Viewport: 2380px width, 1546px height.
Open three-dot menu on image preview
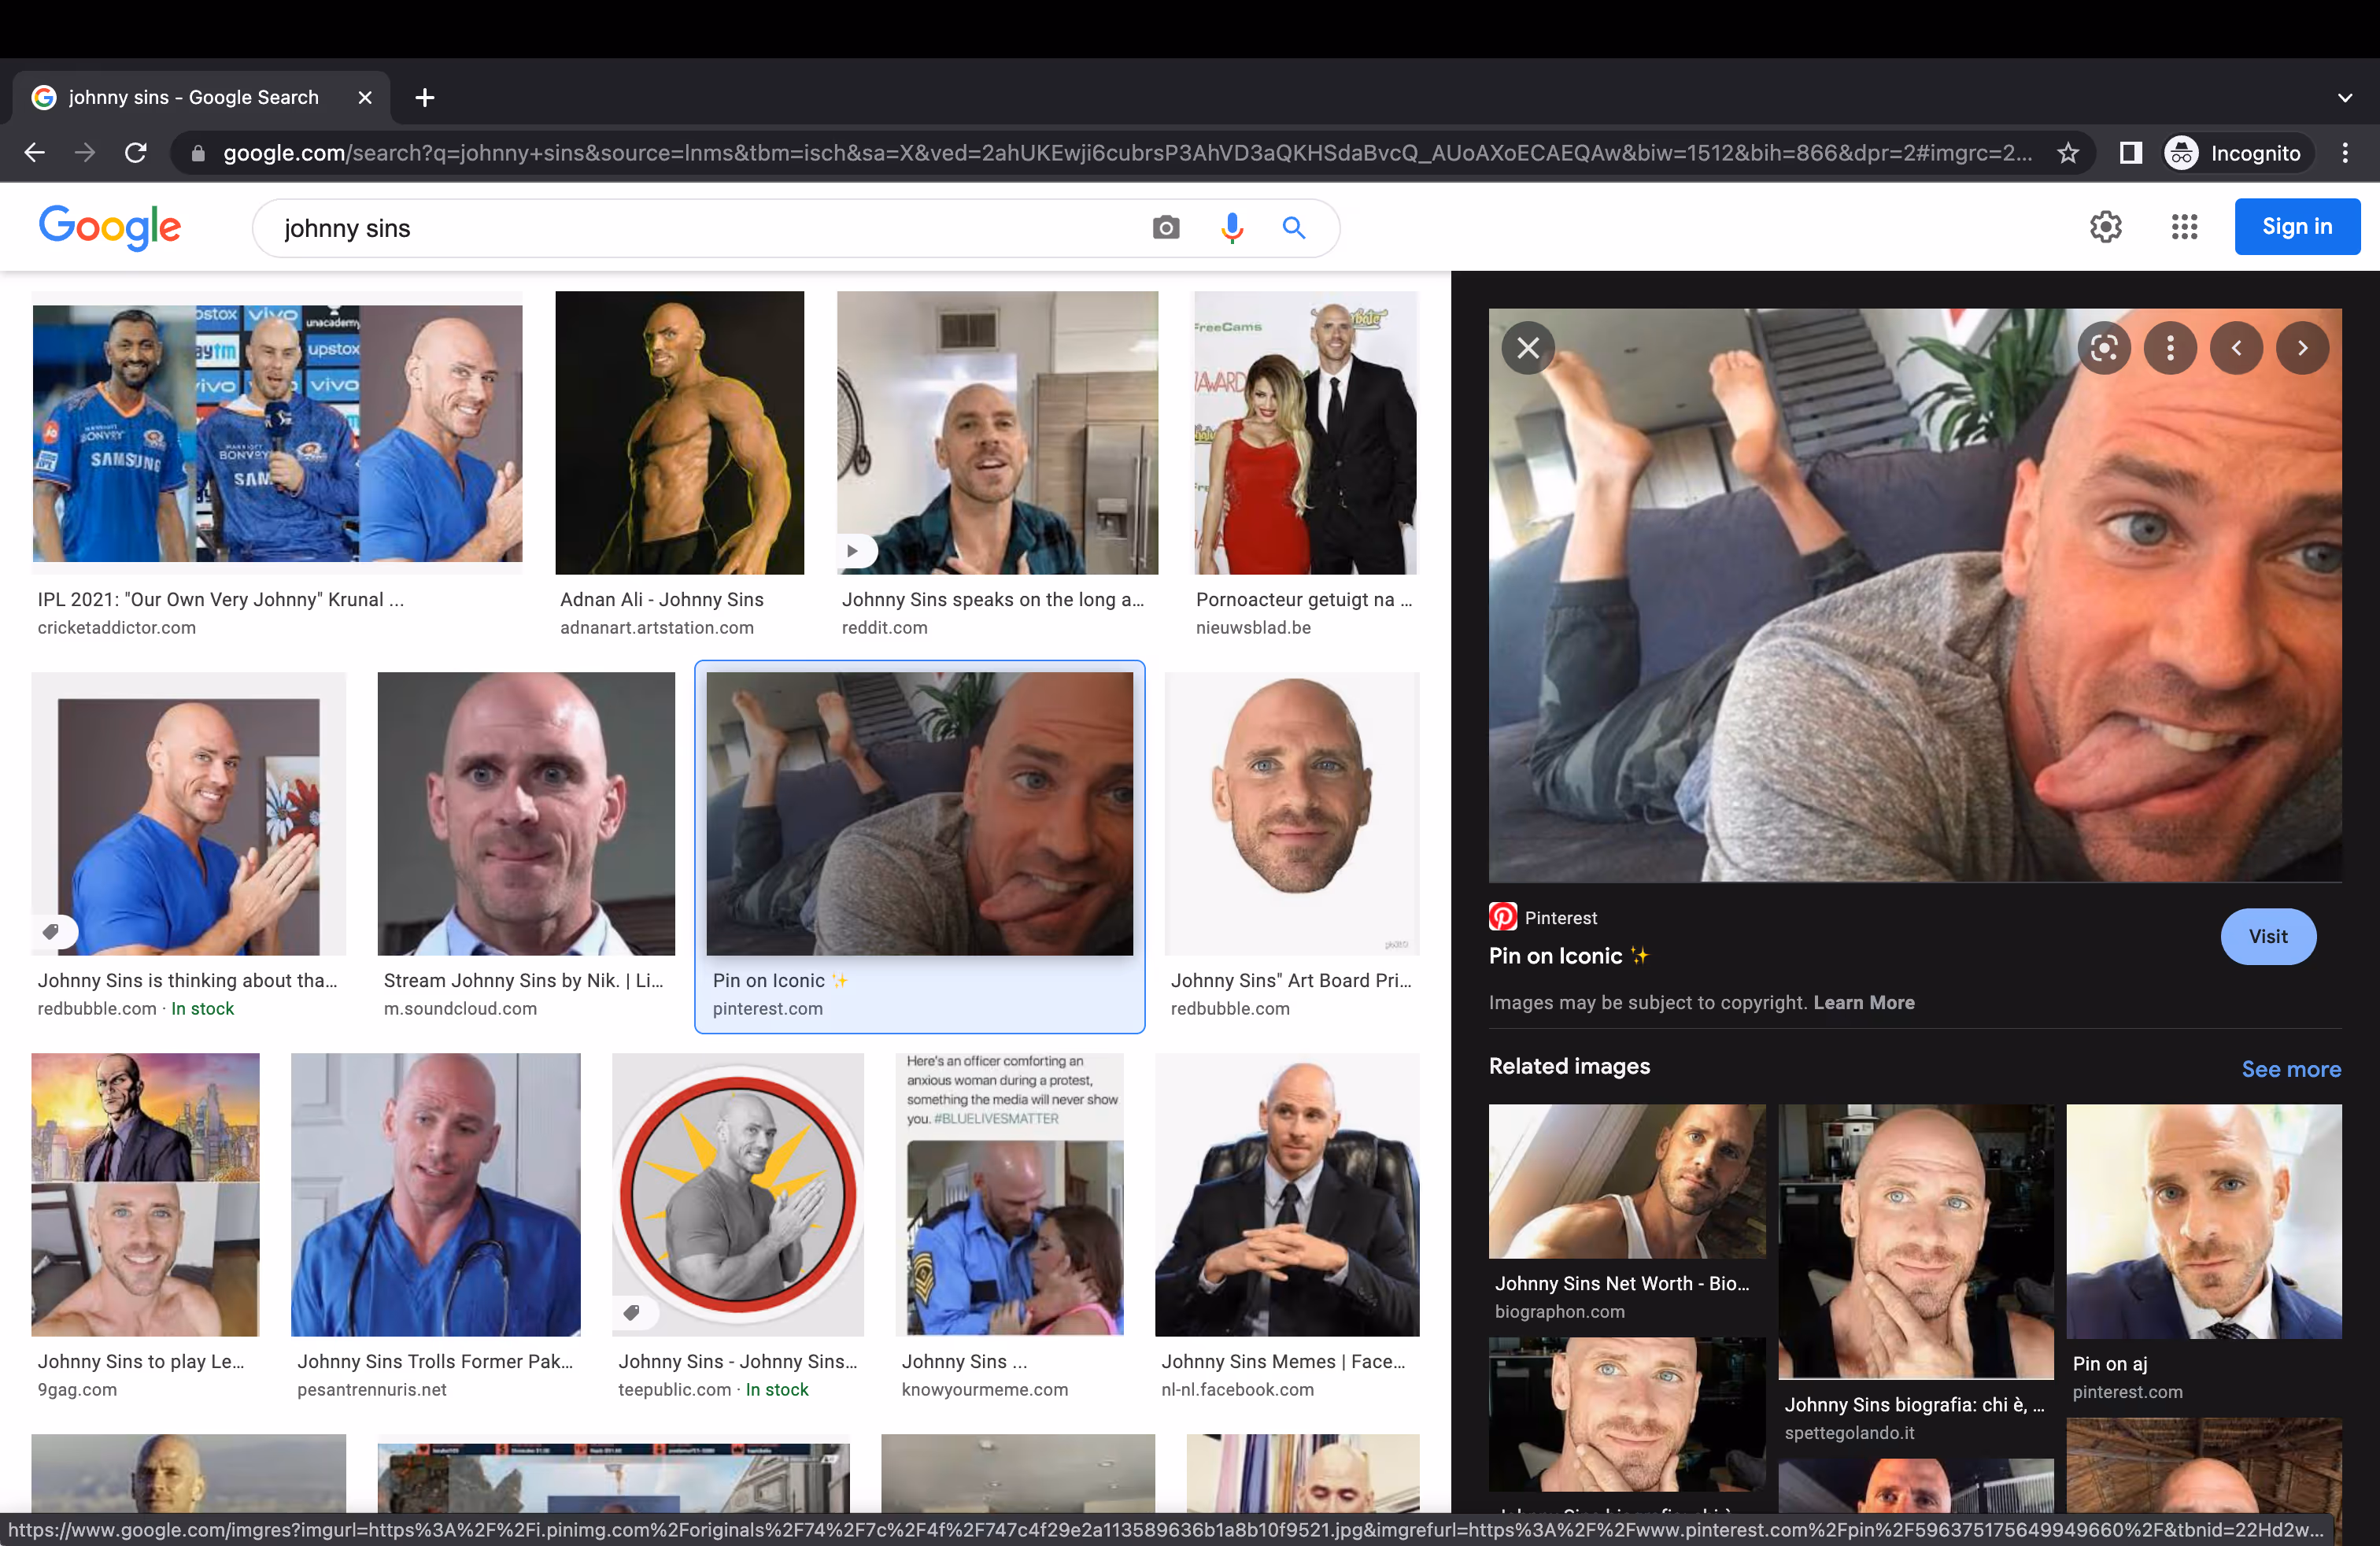(2170, 348)
